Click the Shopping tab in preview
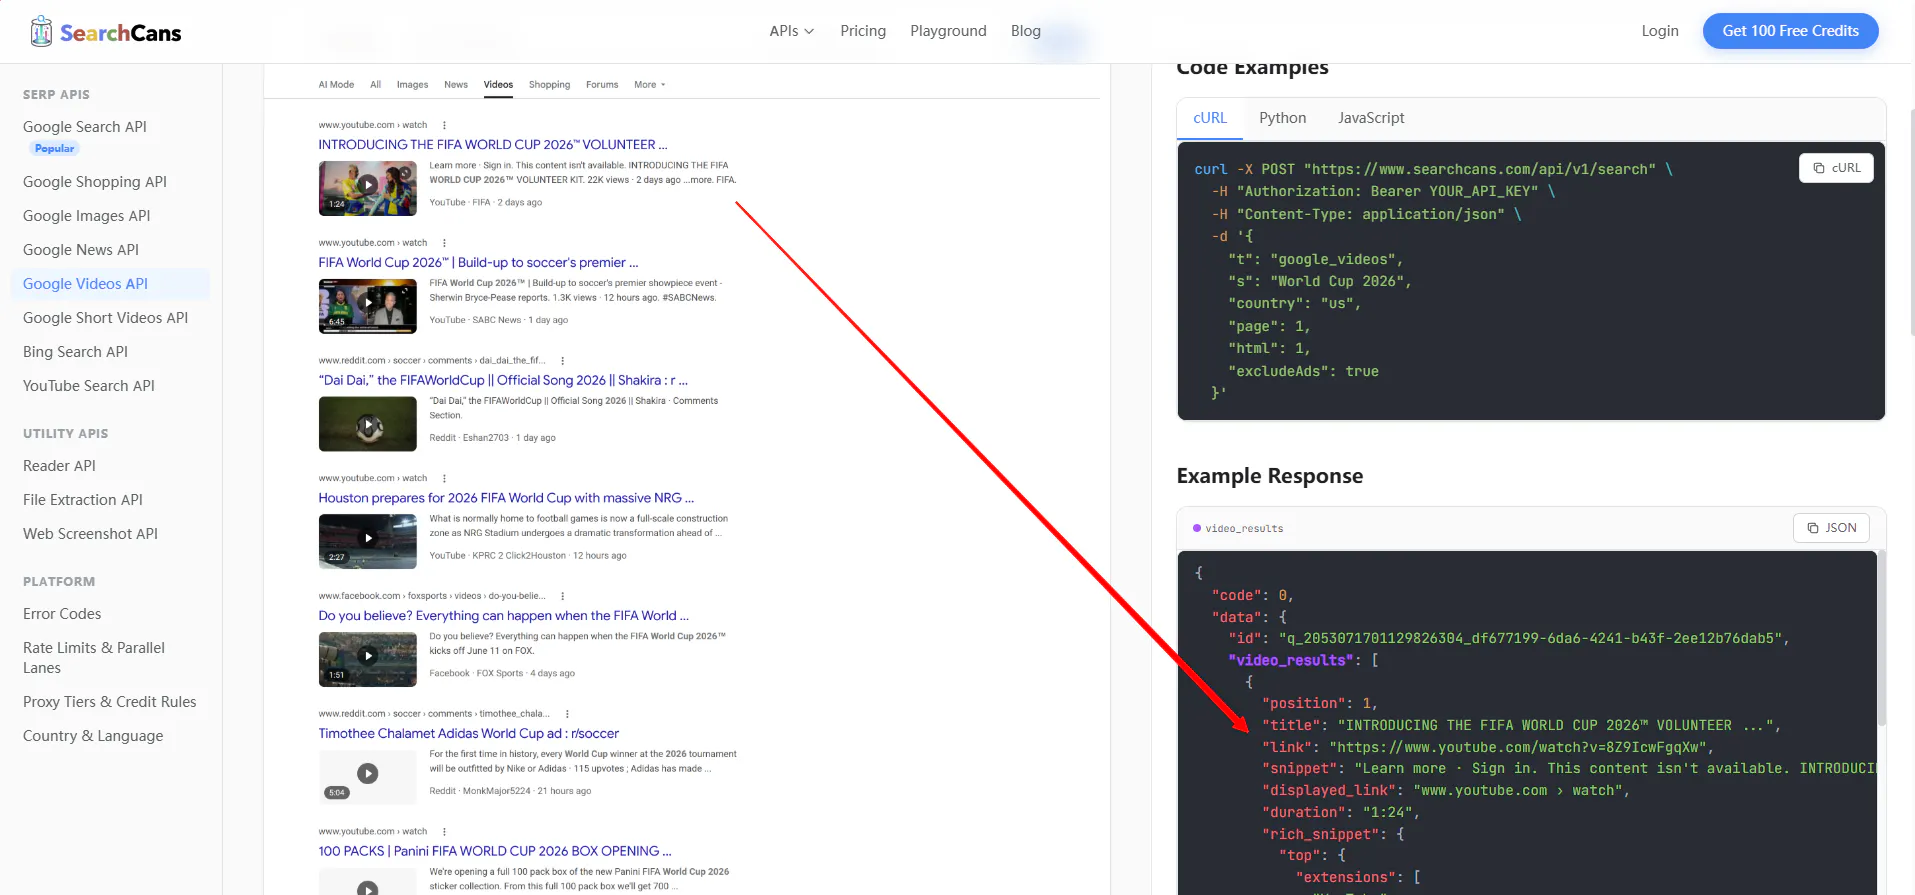The width and height of the screenshot is (1915, 895). click(x=549, y=85)
